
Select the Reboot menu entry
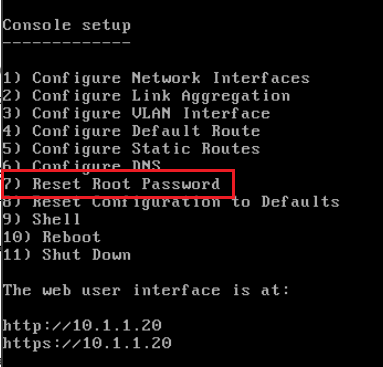click(x=52, y=237)
